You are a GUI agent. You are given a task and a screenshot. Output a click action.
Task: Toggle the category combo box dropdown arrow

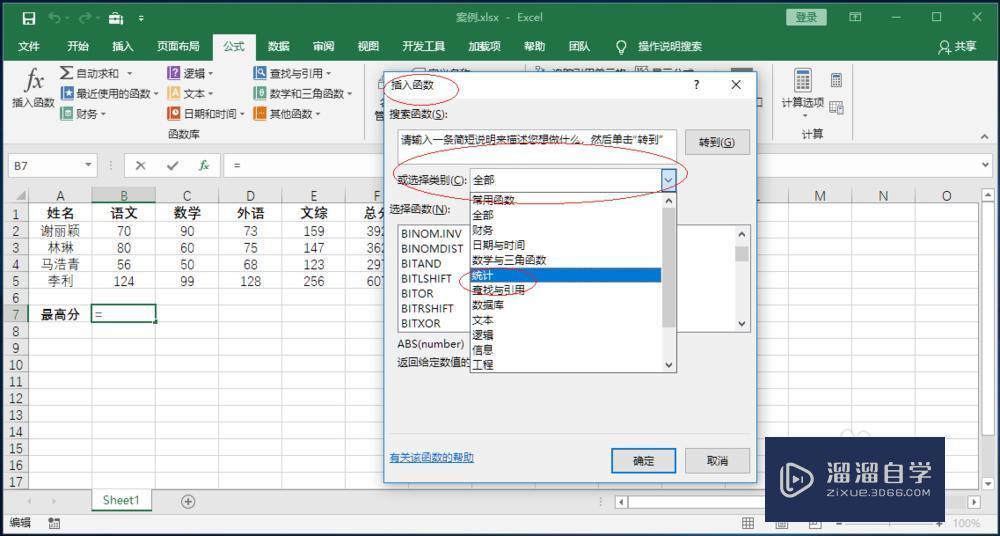pyautogui.click(x=668, y=181)
